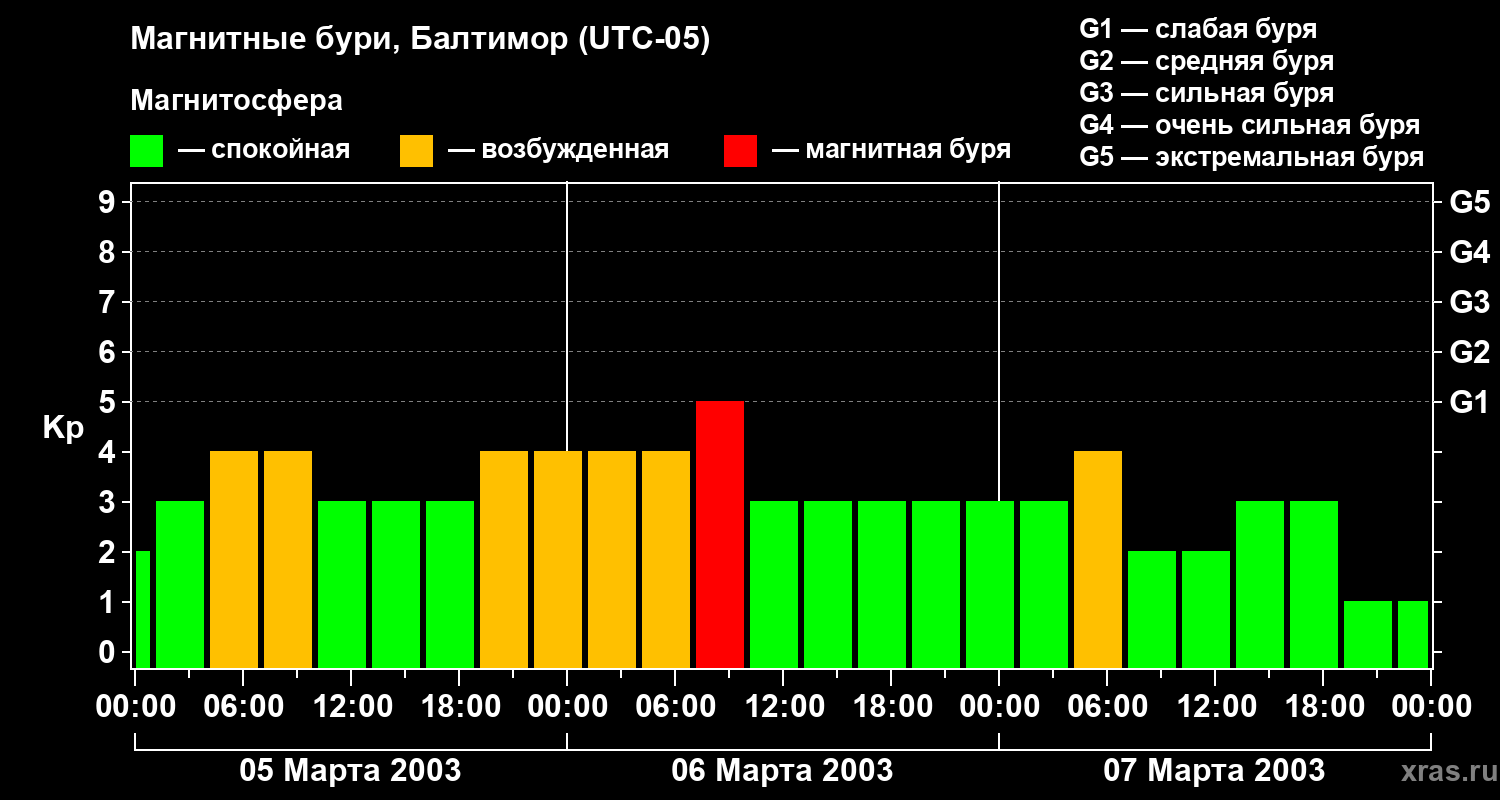Select the '06 Марта 2003' date label
Viewport: 1500px width, 800px height.
click(782, 771)
